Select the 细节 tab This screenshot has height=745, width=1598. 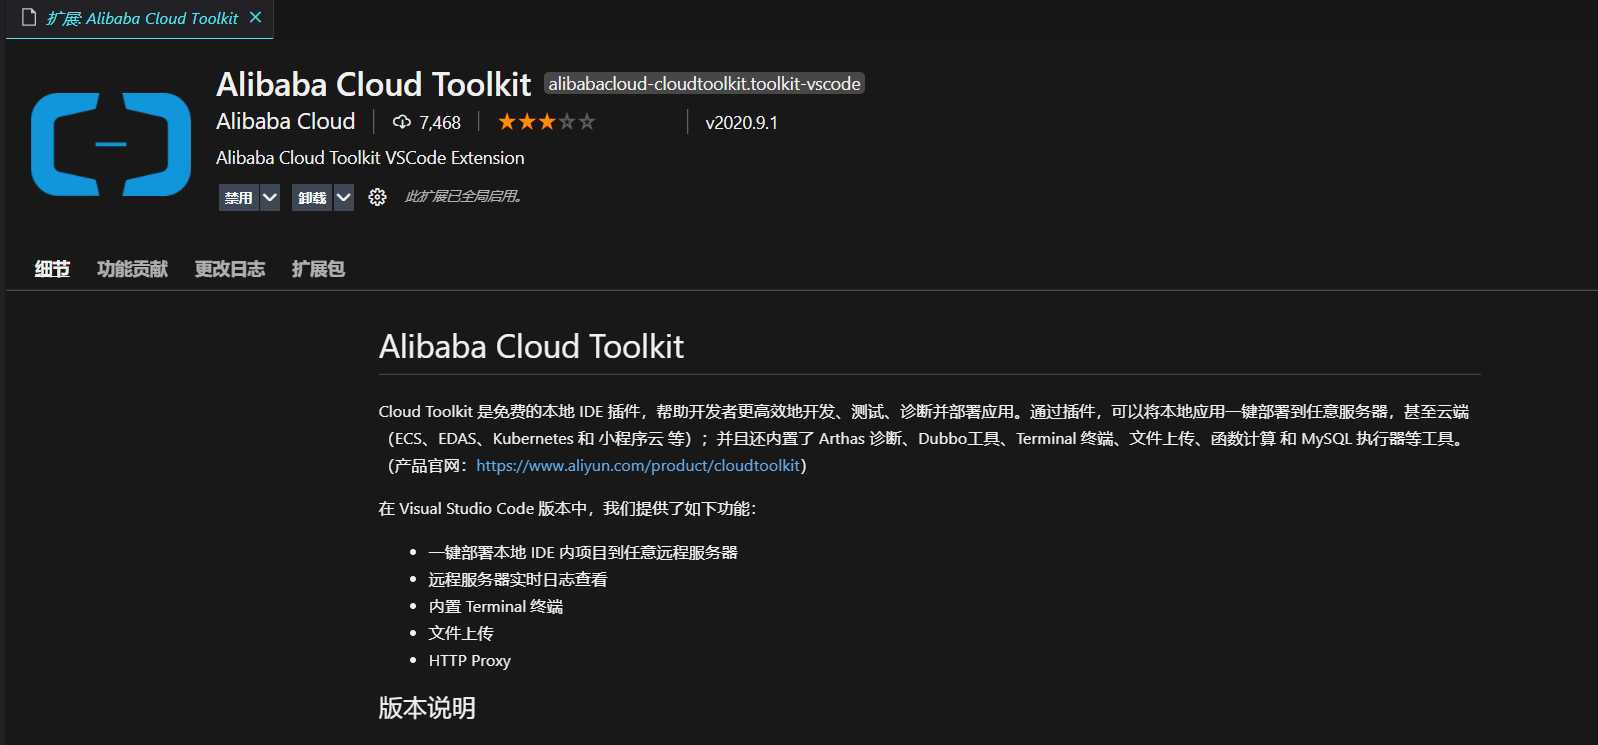click(52, 269)
